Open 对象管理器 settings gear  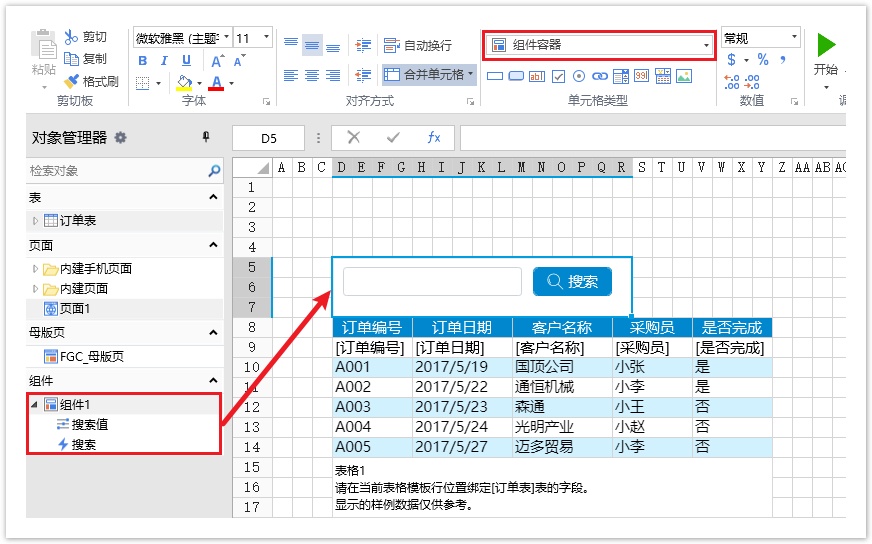[120, 137]
